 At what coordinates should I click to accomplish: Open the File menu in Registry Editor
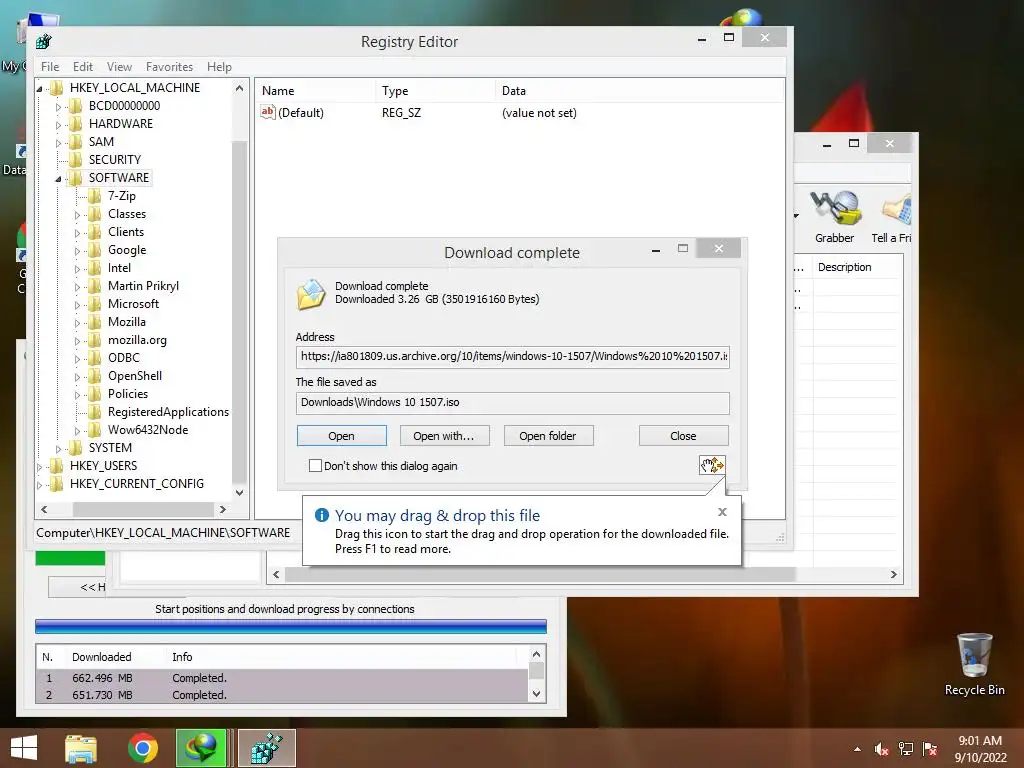[50, 67]
